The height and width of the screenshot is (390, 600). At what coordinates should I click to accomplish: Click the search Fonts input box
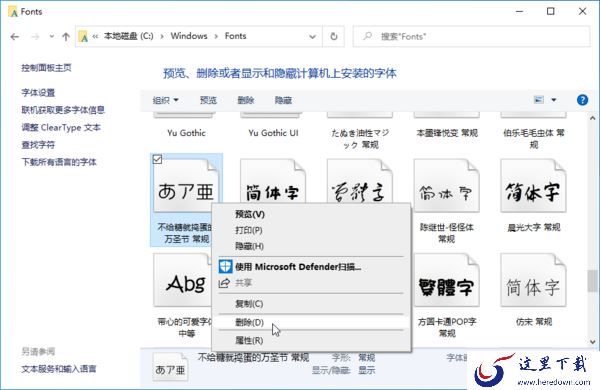(471, 36)
